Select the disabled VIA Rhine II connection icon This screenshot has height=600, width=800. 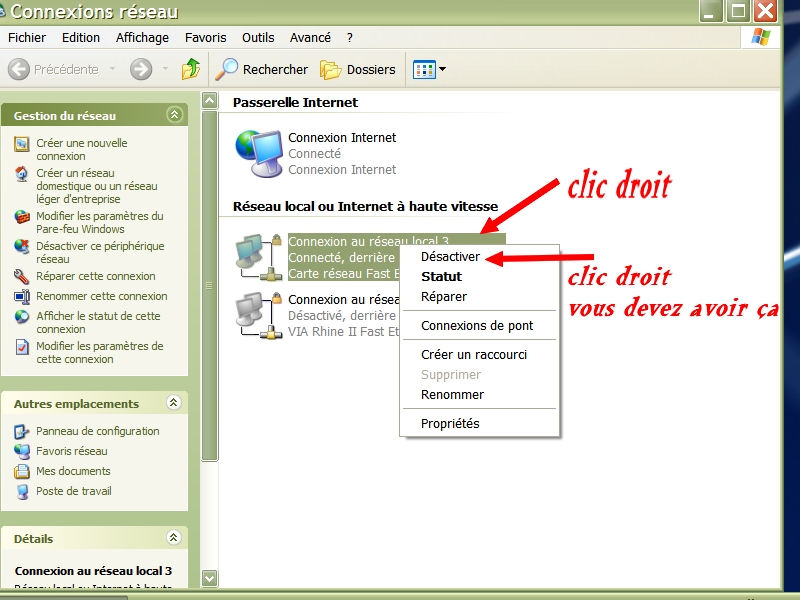click(x=255, y=315)
